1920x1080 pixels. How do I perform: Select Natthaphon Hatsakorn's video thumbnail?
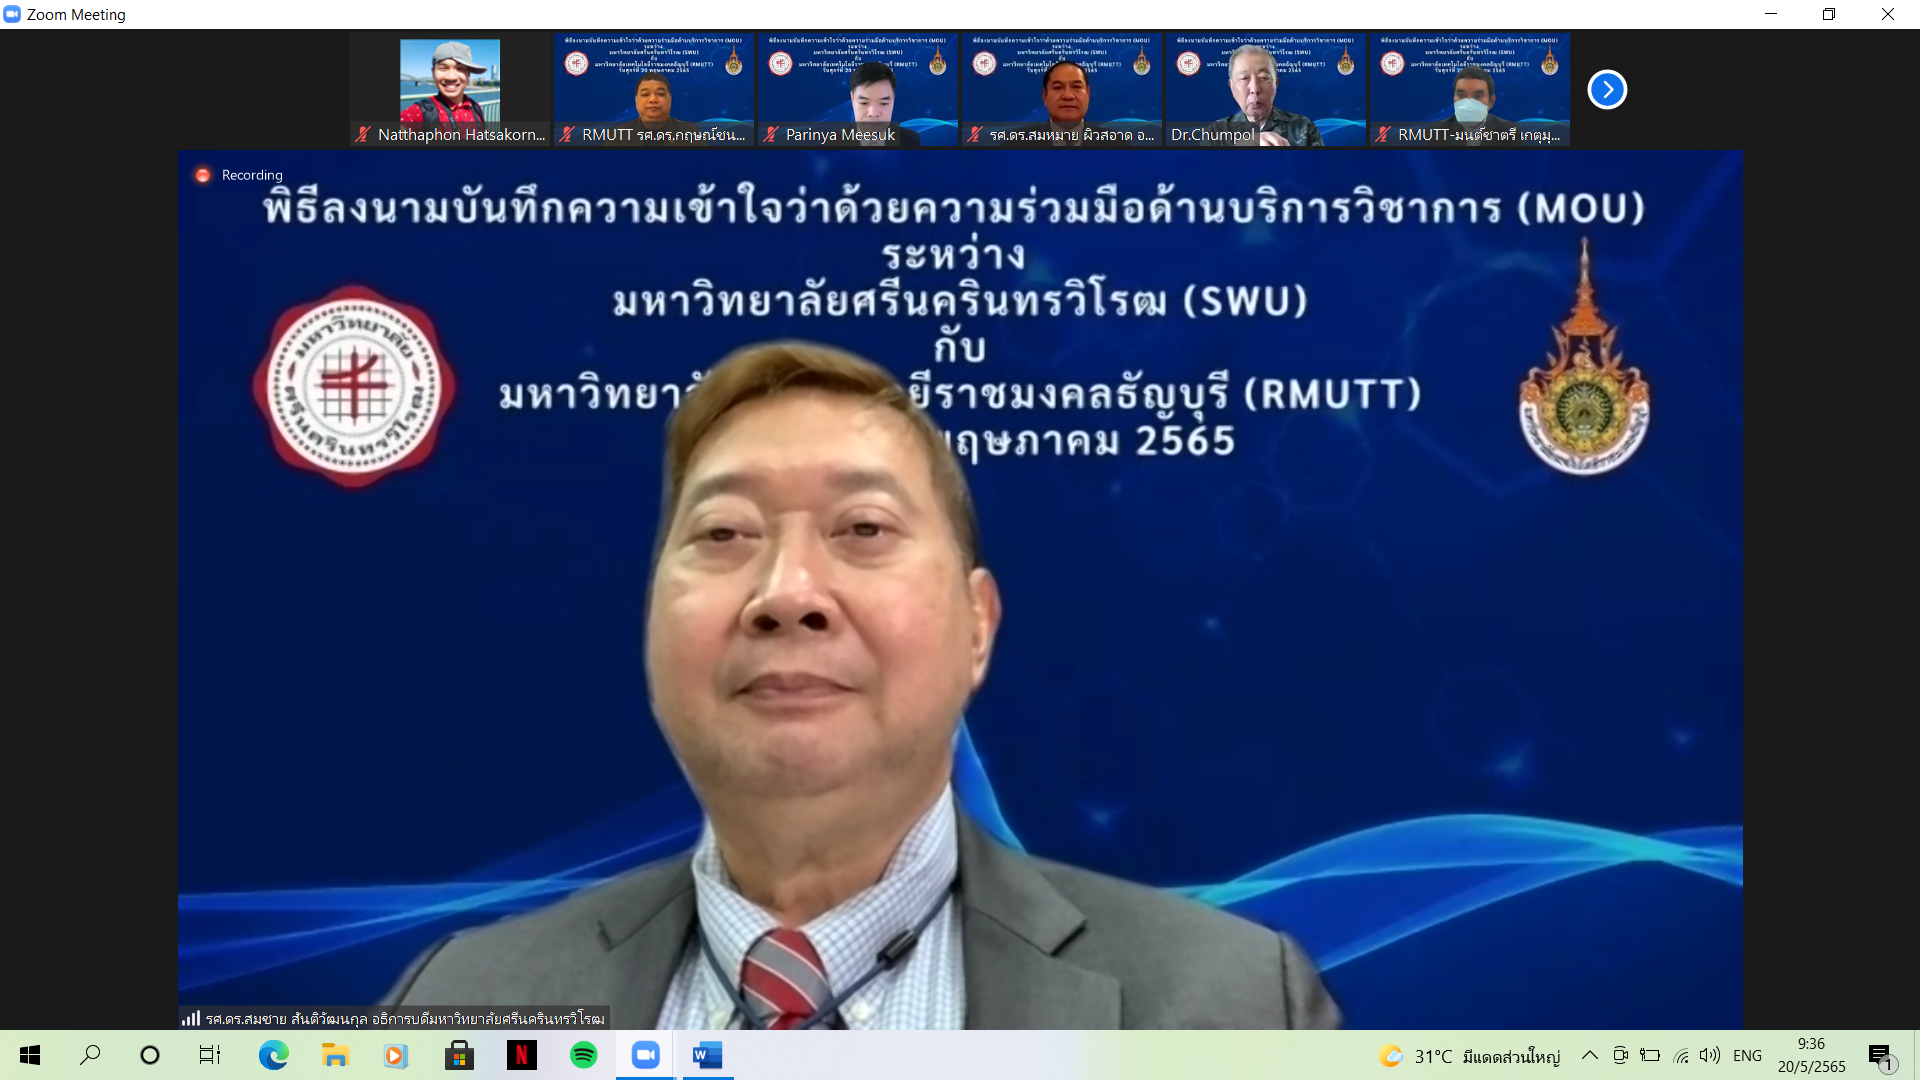450,90
